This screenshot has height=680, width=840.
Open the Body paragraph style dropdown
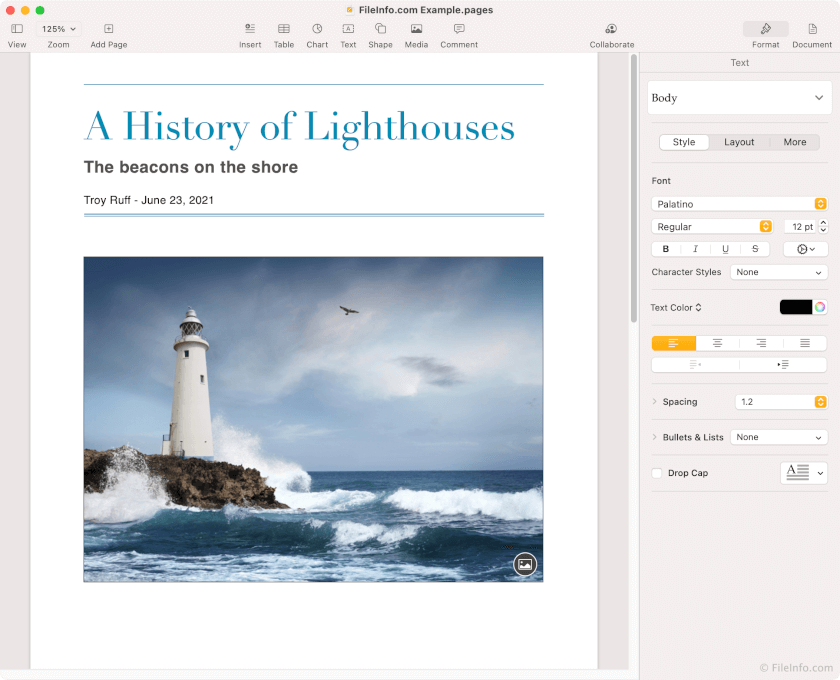pos(739,98)
